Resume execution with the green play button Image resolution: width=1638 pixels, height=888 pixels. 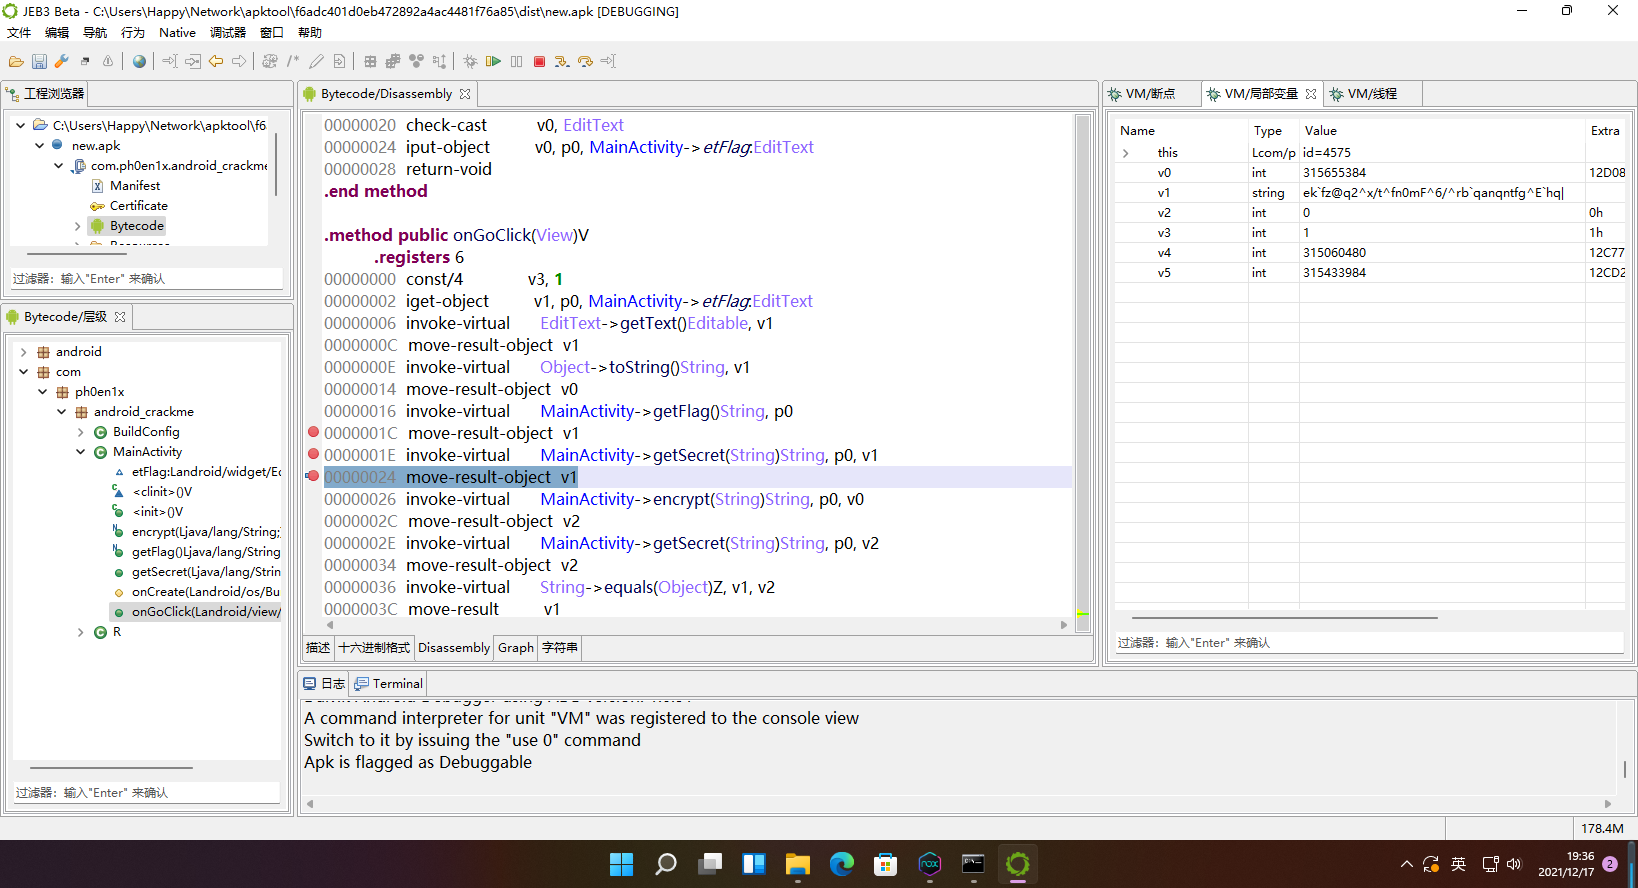click(x=493, y=61)
